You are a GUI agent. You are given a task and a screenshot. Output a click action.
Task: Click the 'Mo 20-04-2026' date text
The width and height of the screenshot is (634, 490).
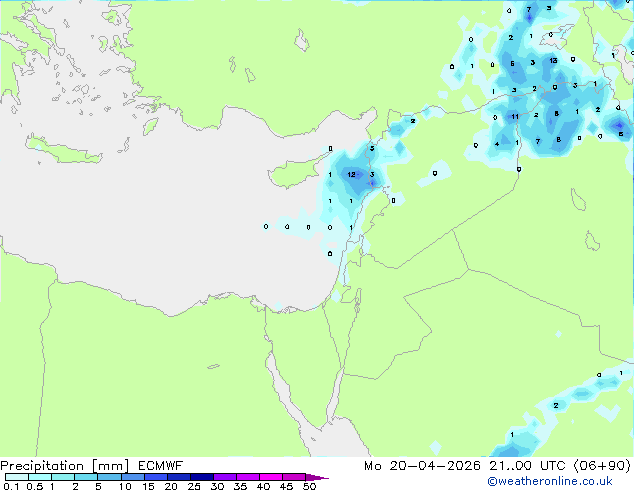[422, 466]
